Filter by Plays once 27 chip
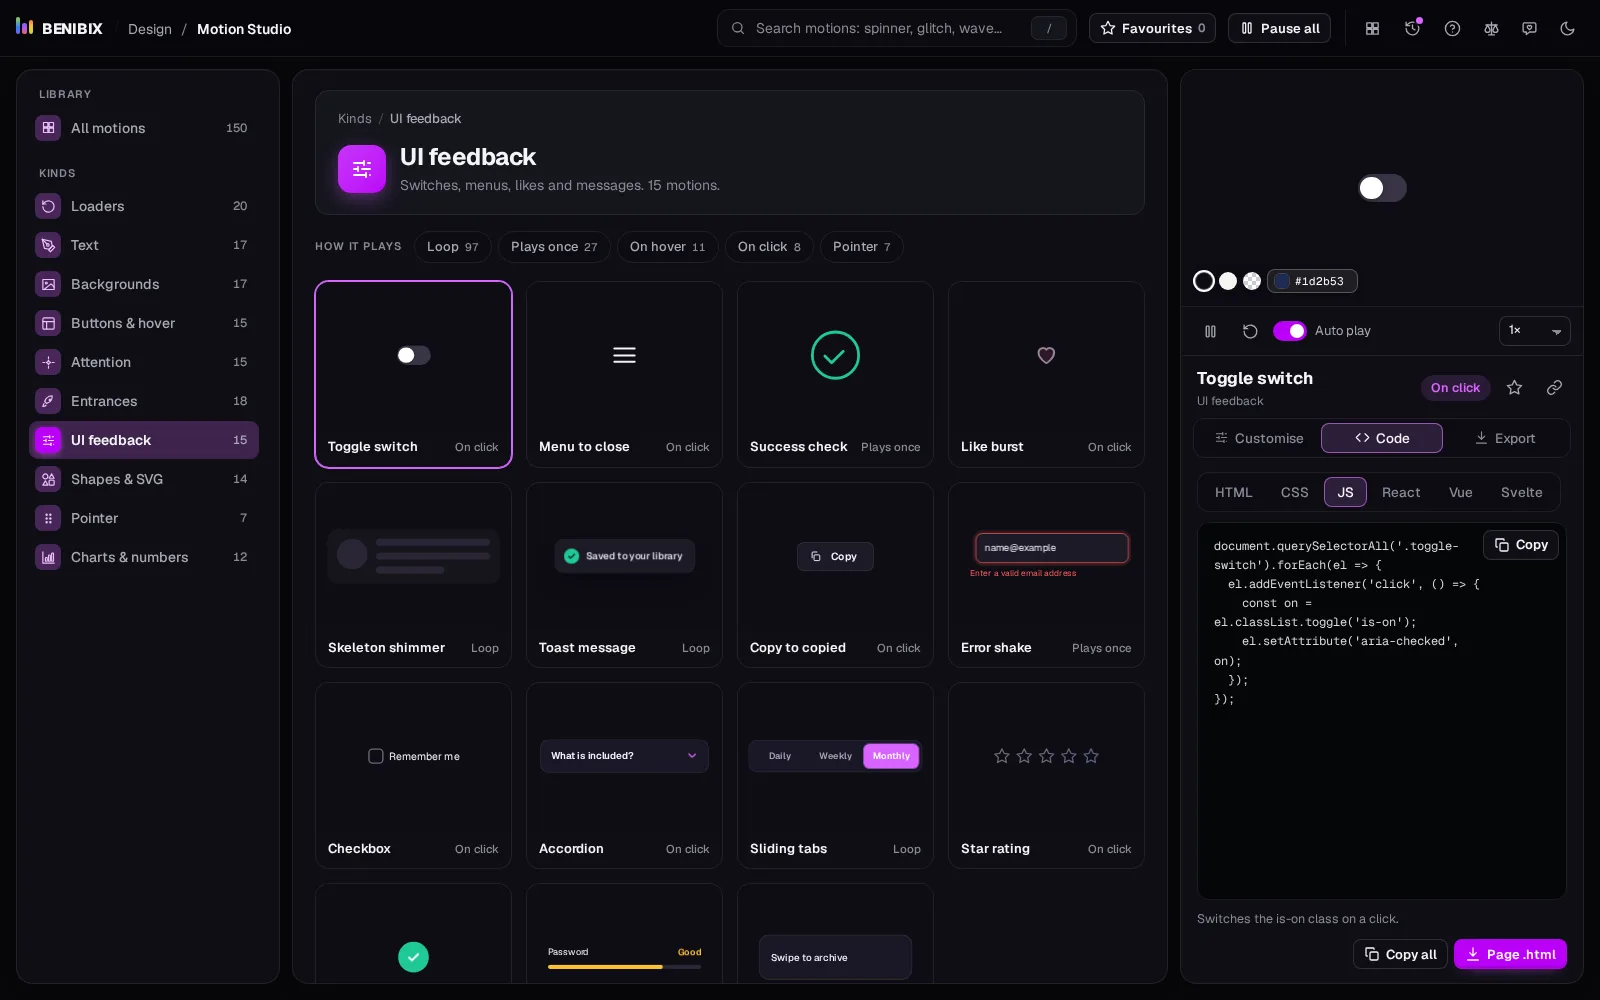Image resolution: width=1600 pixels, height=1000 pixels. pos(554,247)
